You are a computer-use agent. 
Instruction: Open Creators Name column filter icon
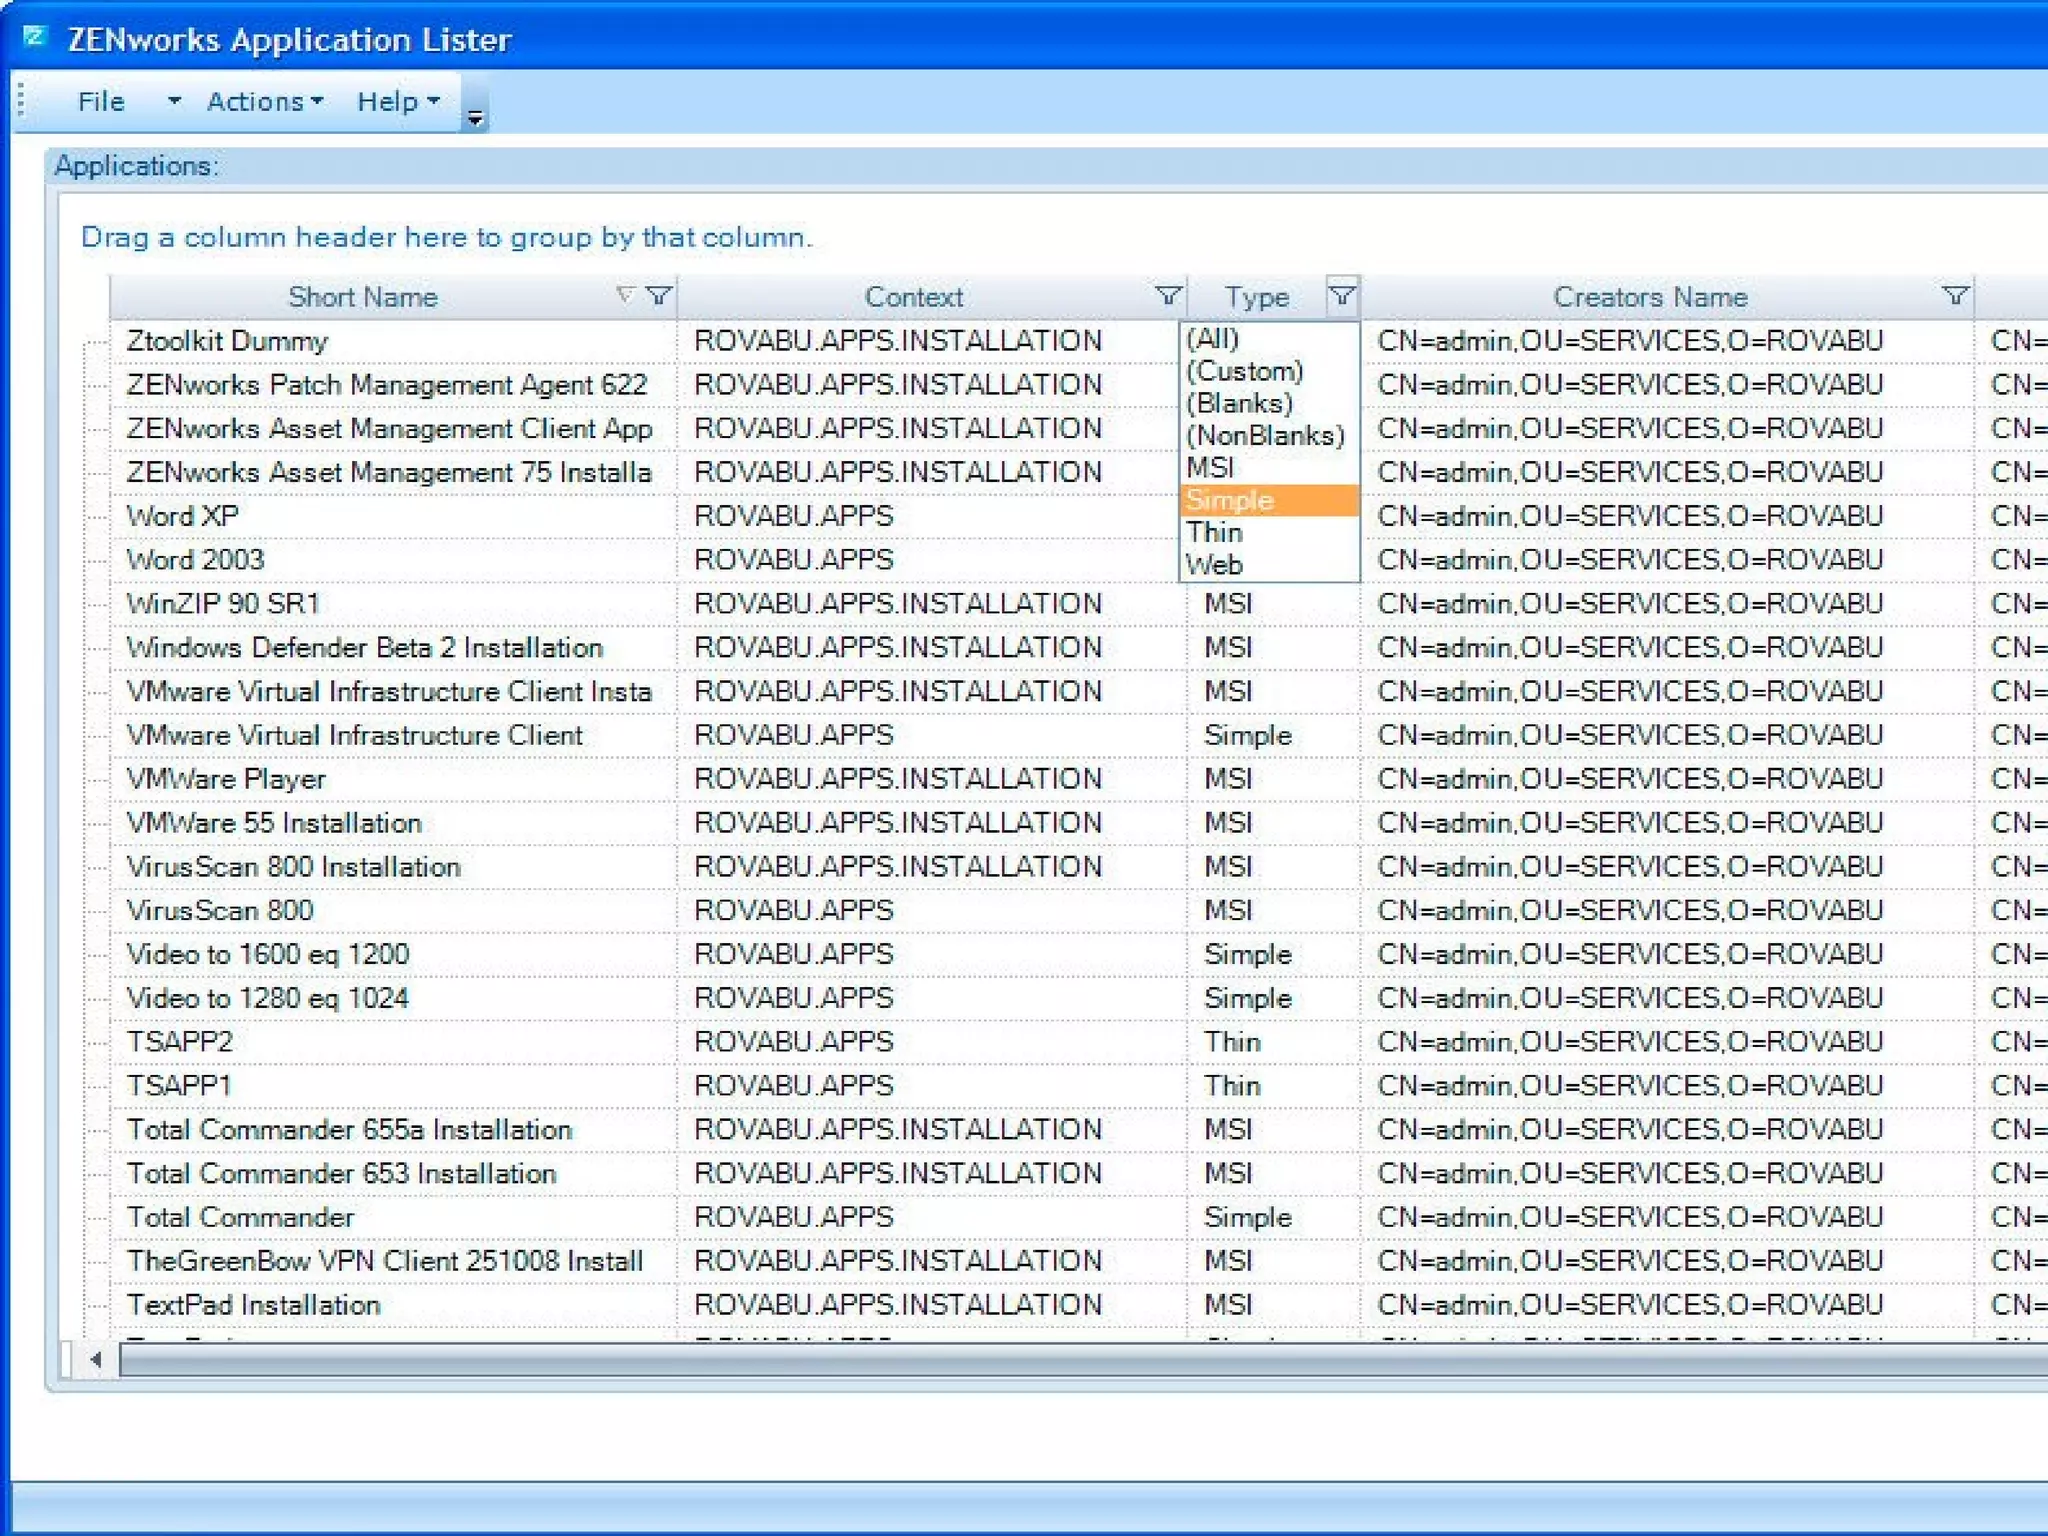tap(1954, 296)
